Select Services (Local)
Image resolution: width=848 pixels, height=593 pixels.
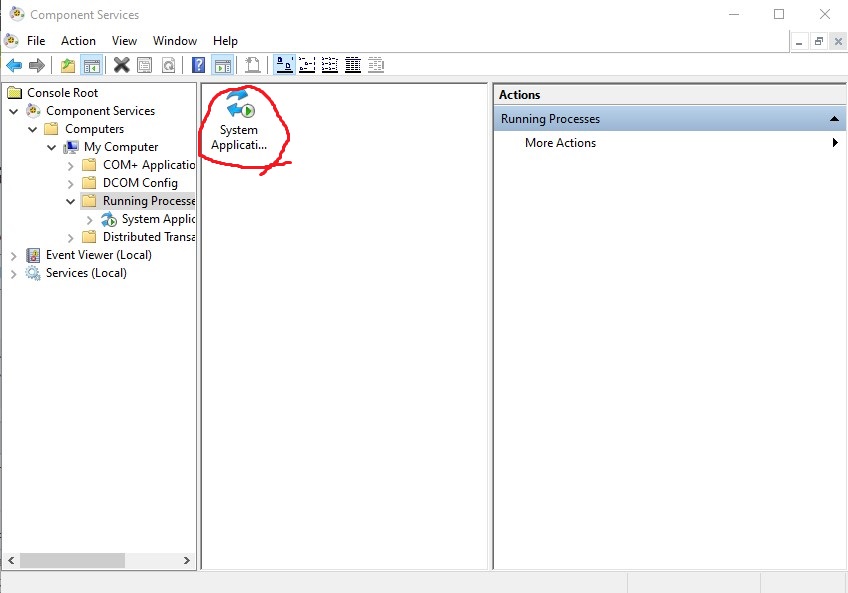point(86,273)
